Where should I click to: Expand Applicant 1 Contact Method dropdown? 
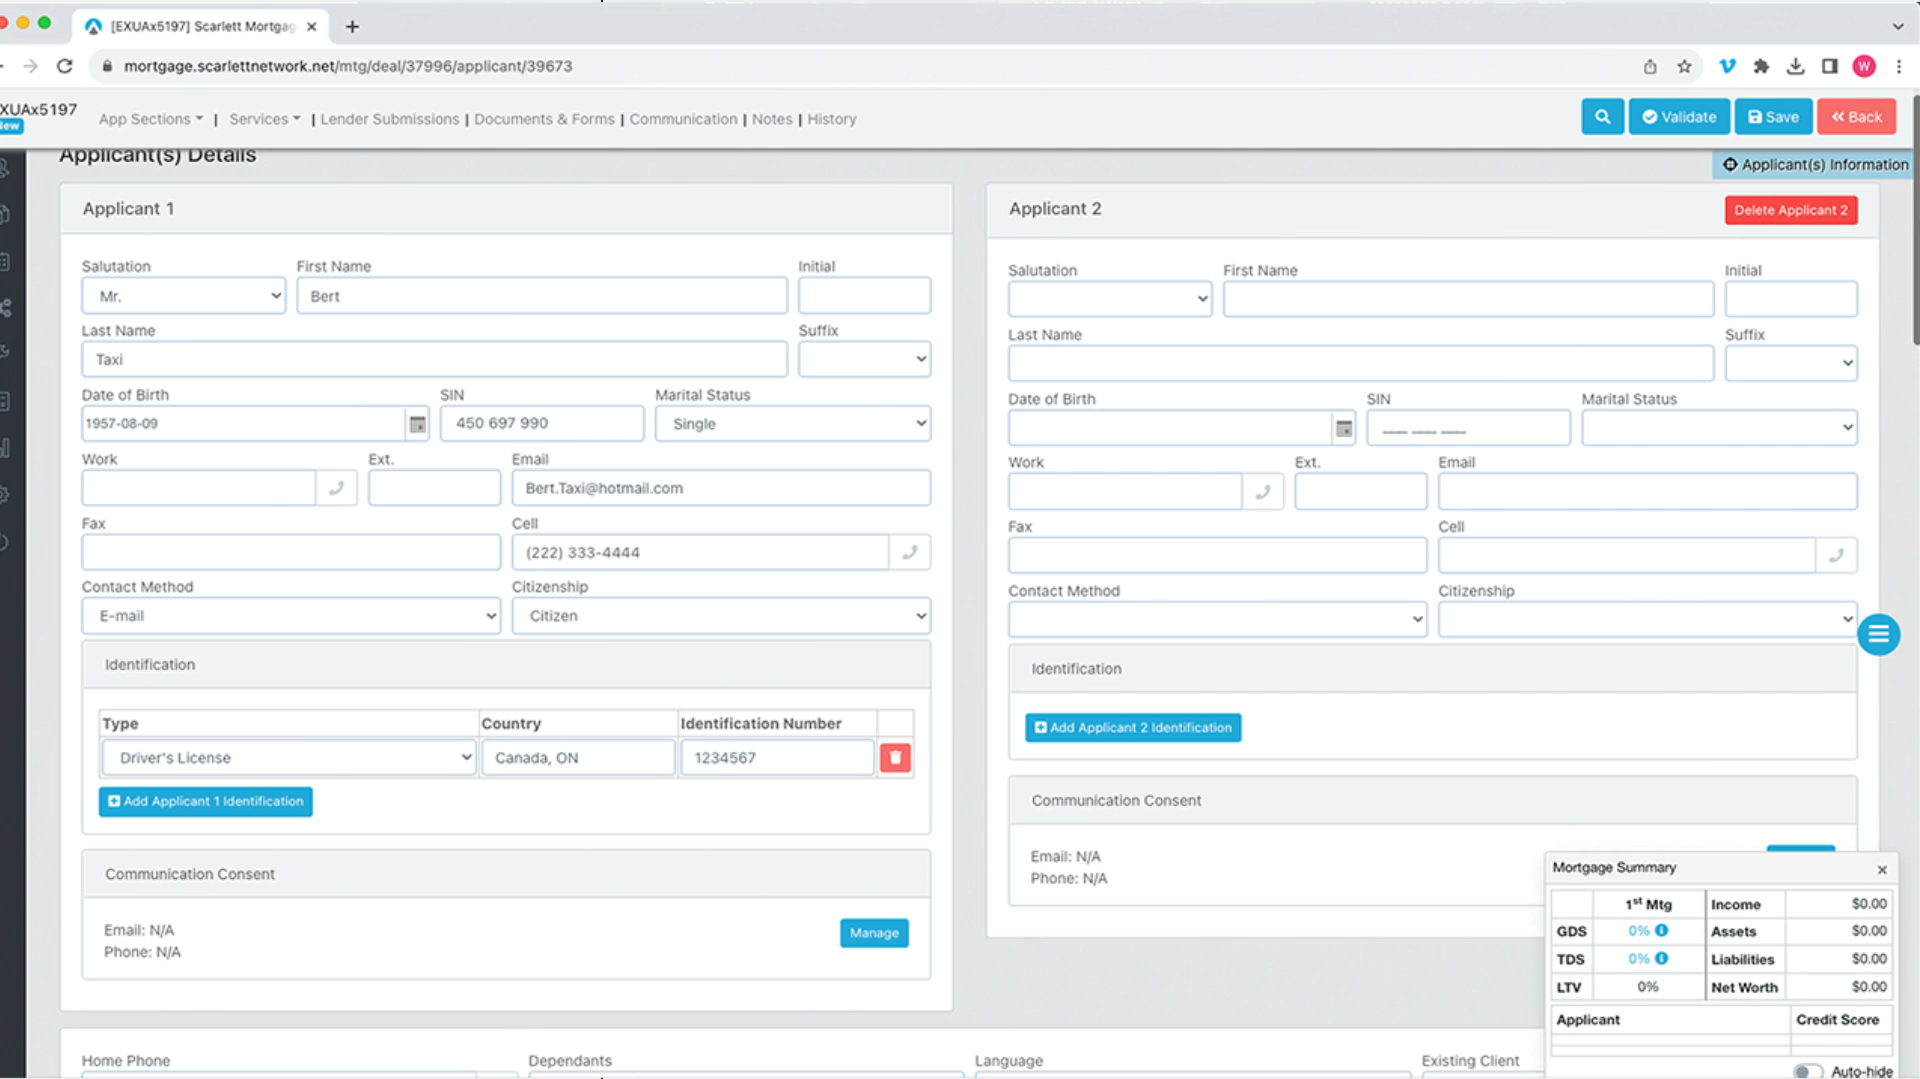pyautogui.click(x=290, y=616)
